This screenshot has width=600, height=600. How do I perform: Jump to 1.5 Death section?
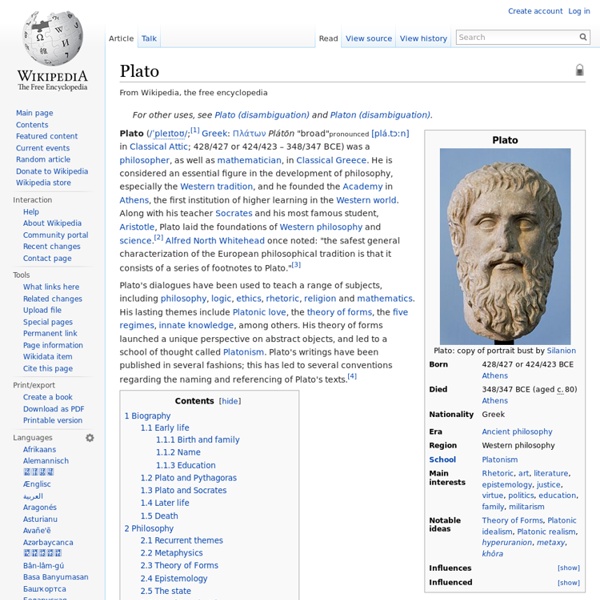[159, 516]
